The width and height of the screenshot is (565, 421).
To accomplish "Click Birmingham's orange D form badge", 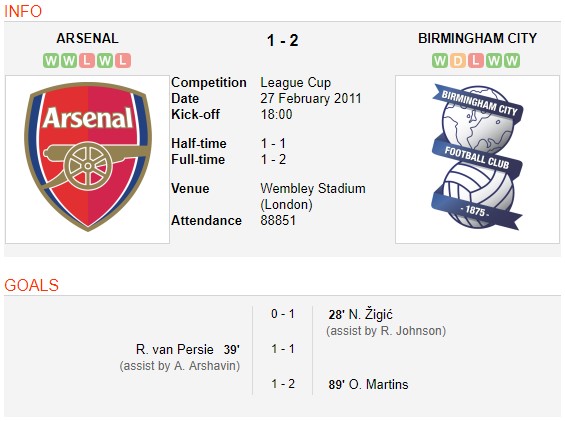I will (458, 61).
